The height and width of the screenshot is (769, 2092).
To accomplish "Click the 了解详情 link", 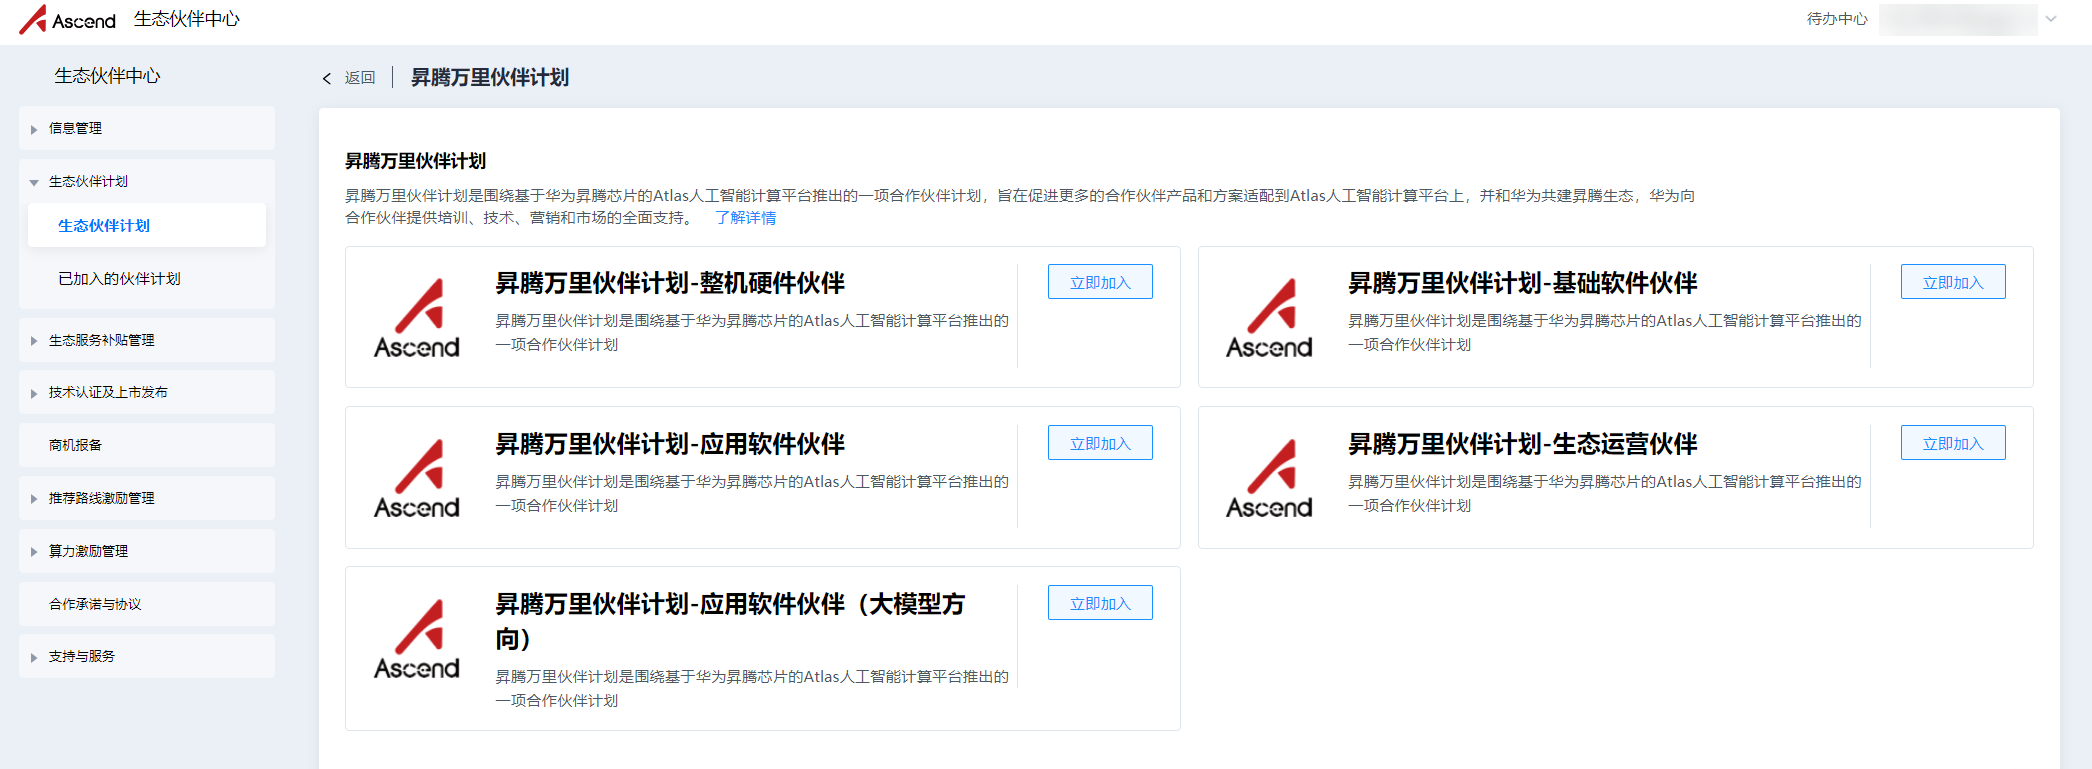I will tap(745, 218).
